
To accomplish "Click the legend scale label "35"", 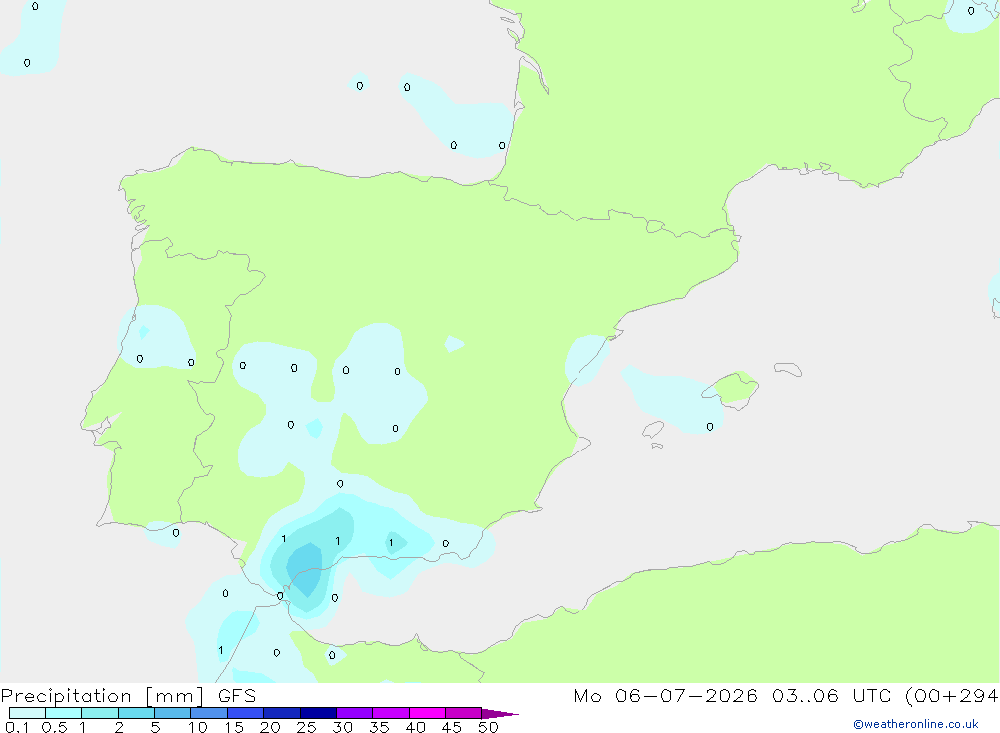I will tap(379, 727).
